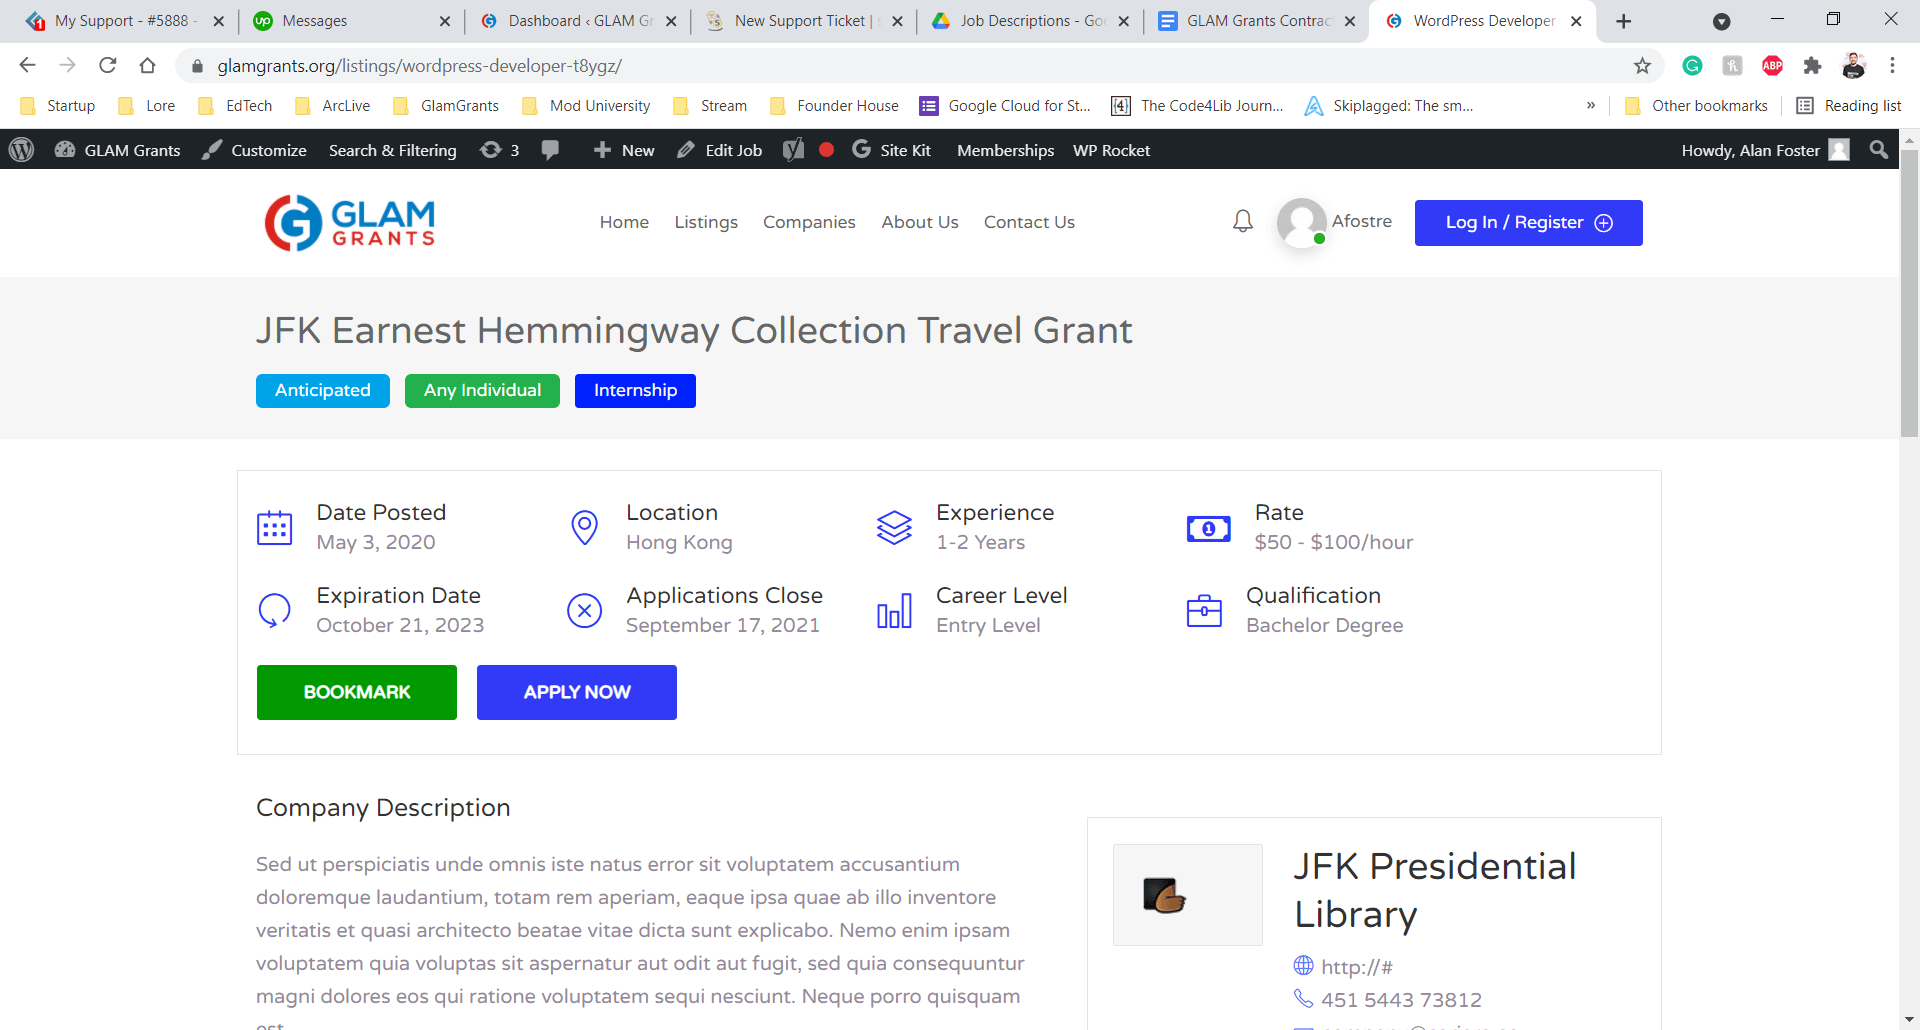Open the tab search dropdown arrow
This screenshot has width=1920, height=1030.
coord(1721,21)
